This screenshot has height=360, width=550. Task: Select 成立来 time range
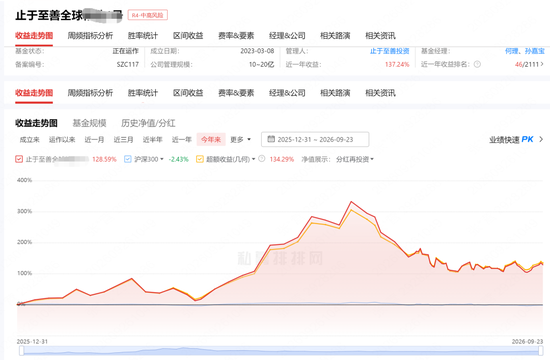[x=29, y=140]
